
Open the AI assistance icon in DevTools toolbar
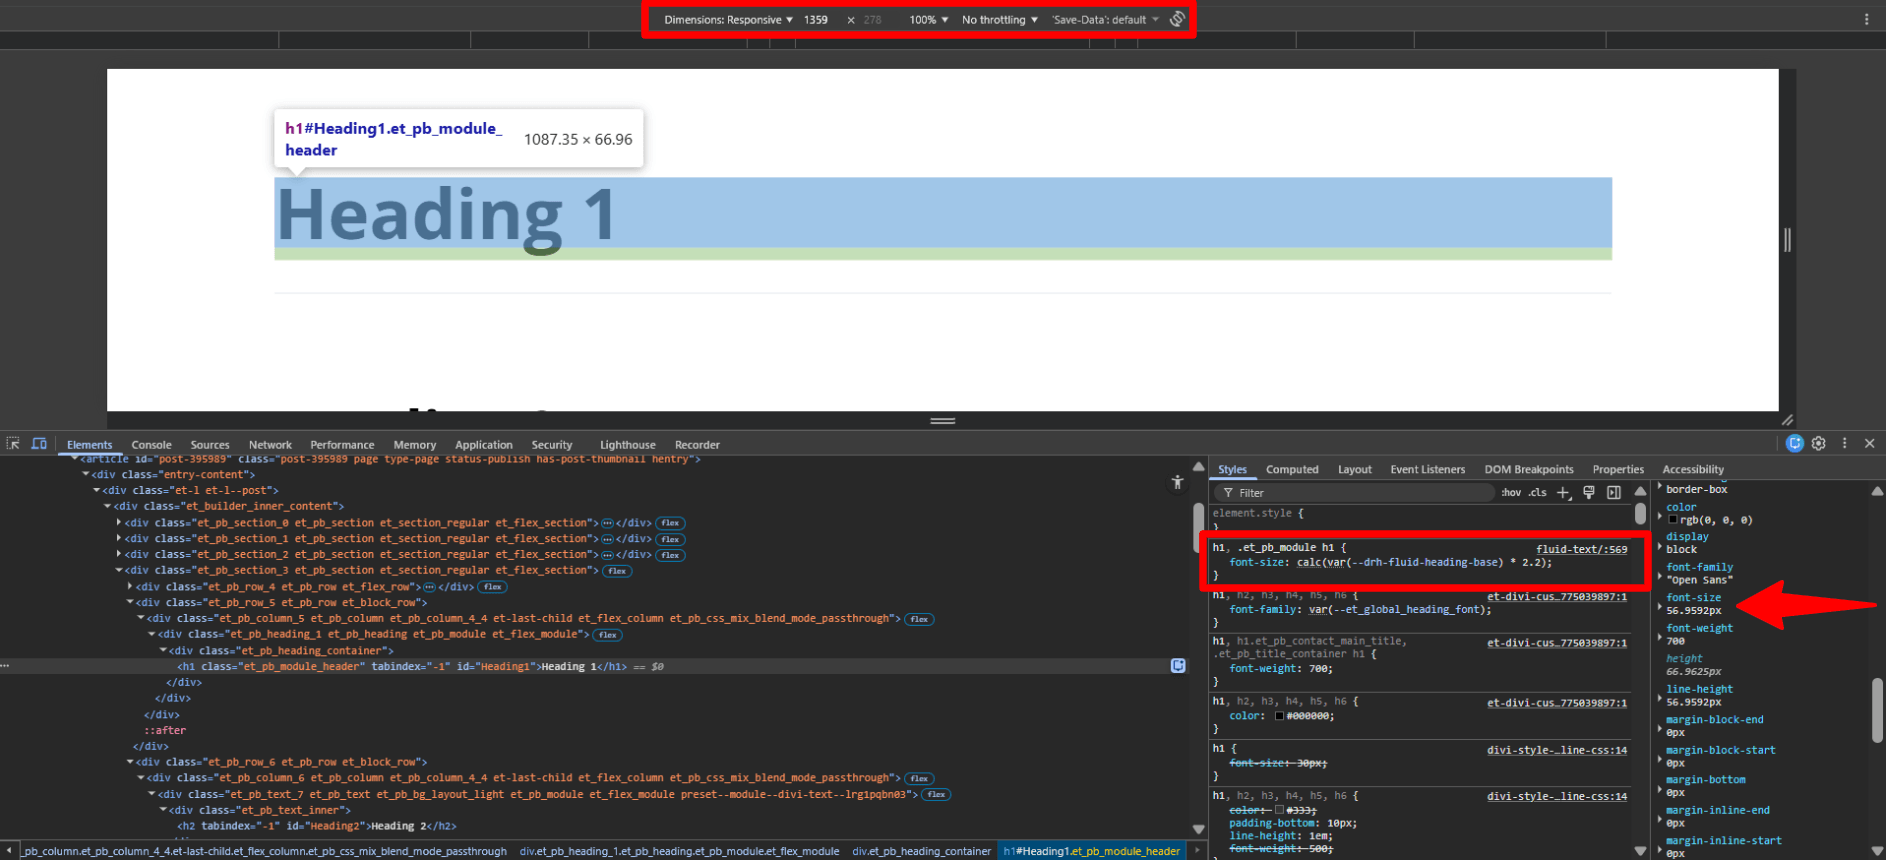(1795, 443)
